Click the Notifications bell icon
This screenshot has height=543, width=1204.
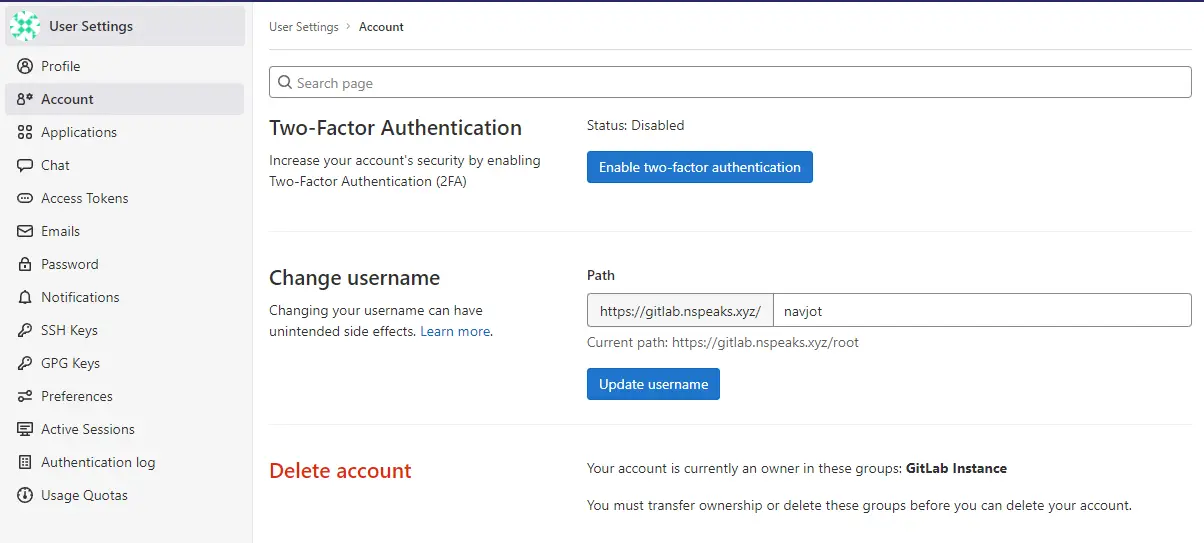24,297
